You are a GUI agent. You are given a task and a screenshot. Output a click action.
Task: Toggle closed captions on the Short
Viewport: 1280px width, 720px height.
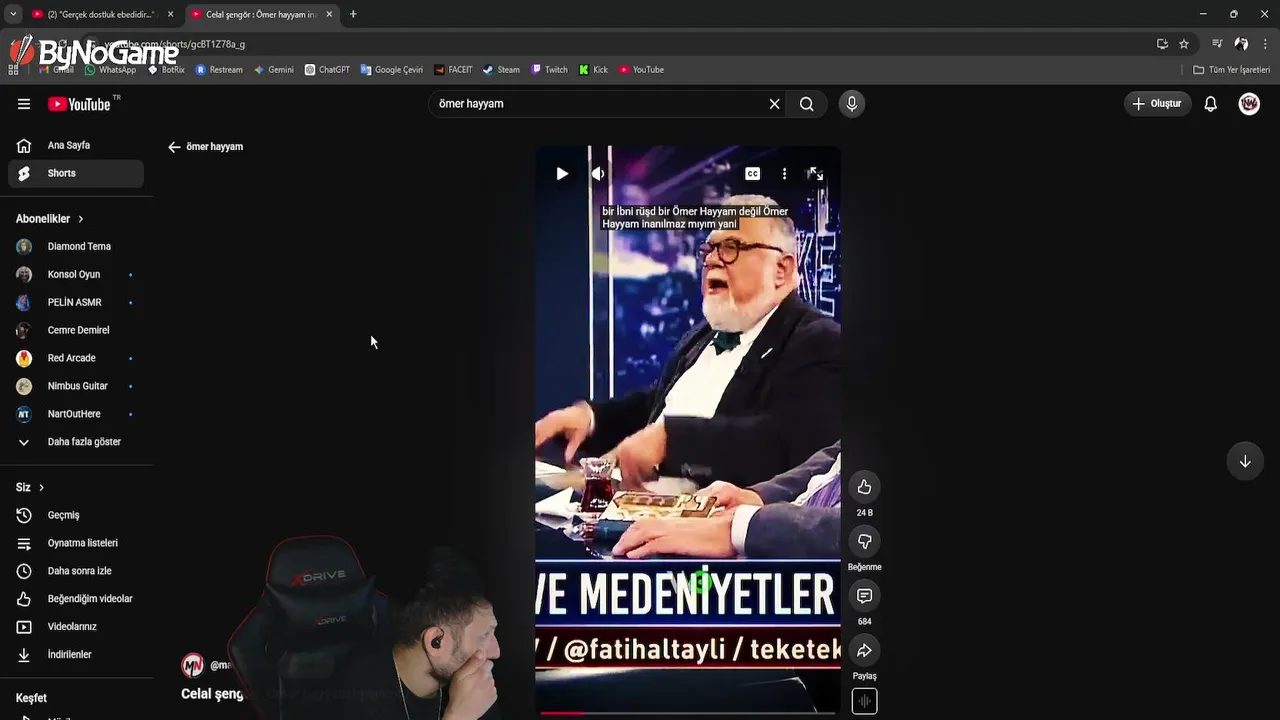752,174
